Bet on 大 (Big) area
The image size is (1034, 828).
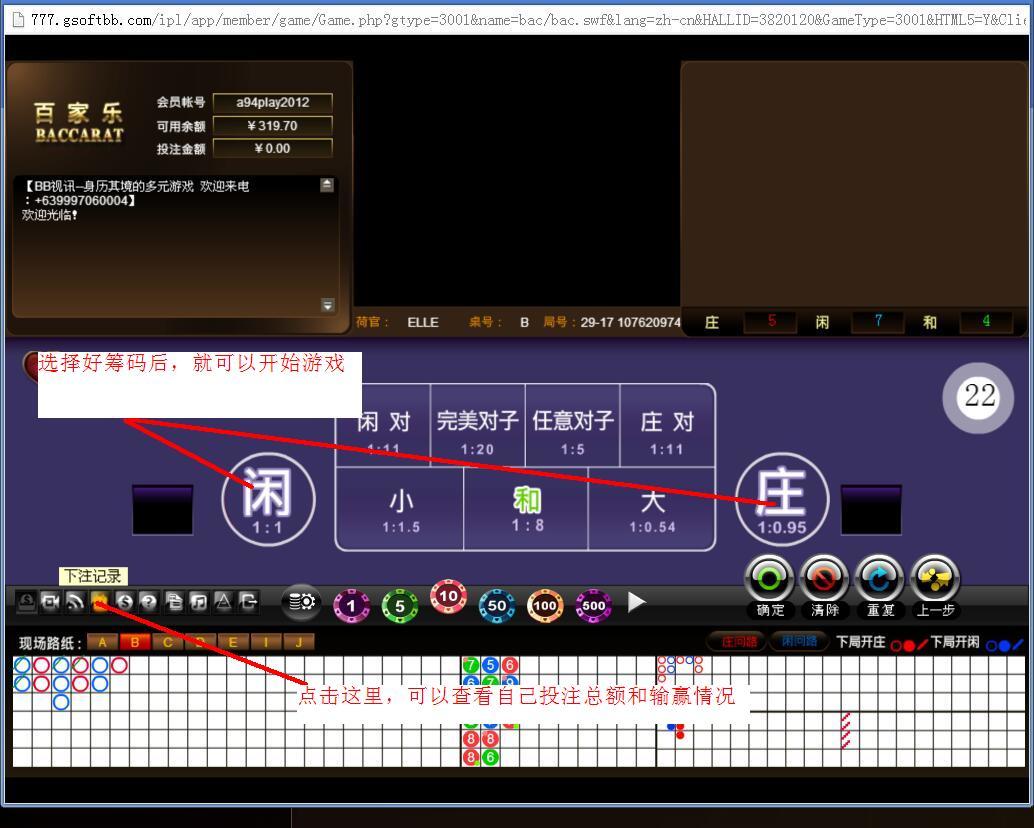click(x=652, y=509)
